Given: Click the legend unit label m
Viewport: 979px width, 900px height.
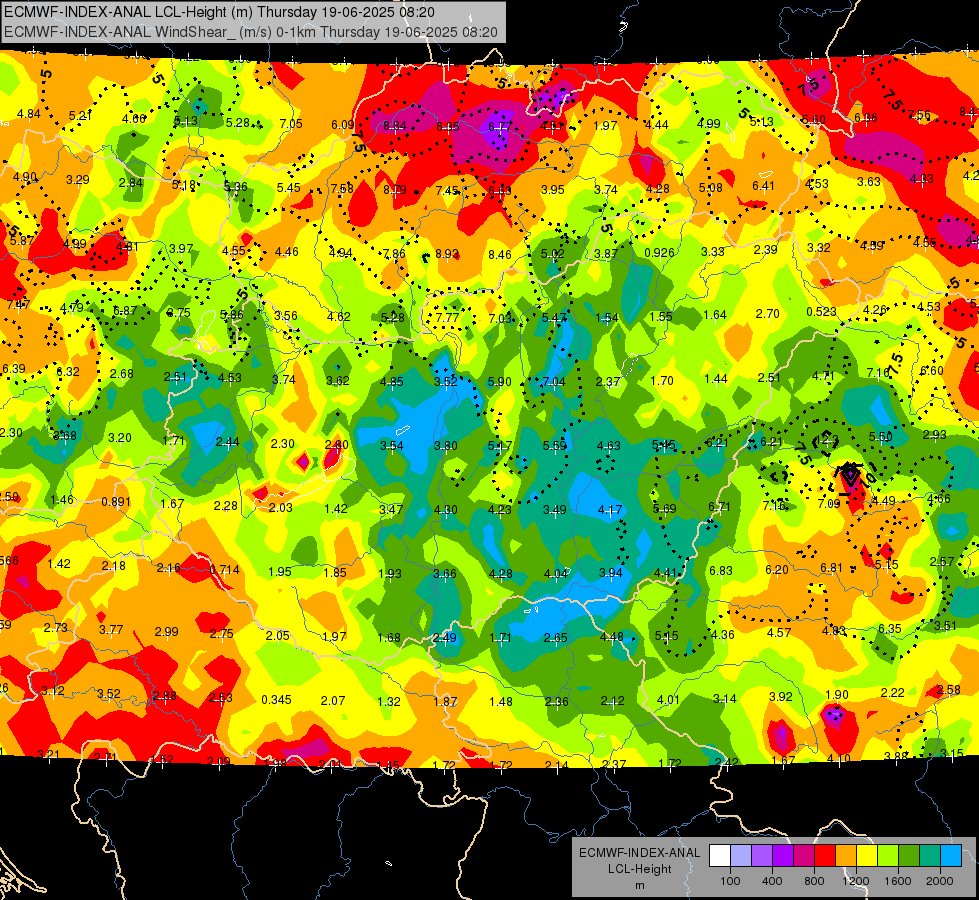Looking at the screenshot, I should pyautogui.click(x=639, y=886).
